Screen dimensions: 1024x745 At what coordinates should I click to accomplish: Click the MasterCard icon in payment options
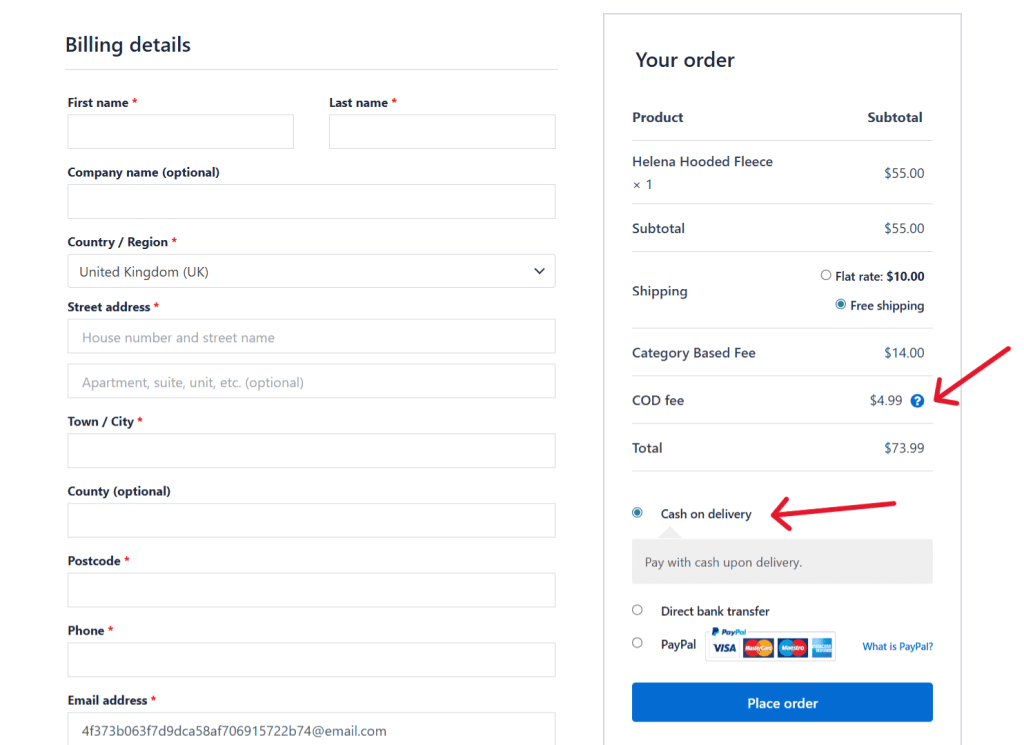[x=759, y=647]
